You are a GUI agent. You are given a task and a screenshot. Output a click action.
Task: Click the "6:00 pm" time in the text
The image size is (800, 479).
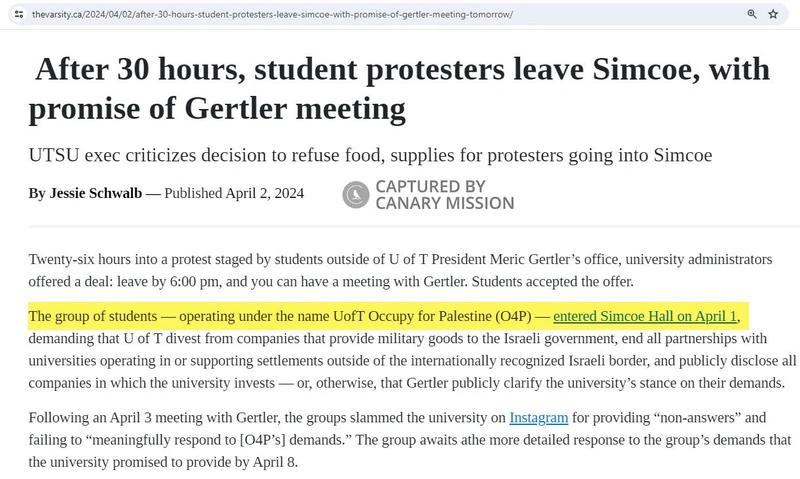click(x=293, y=282)
